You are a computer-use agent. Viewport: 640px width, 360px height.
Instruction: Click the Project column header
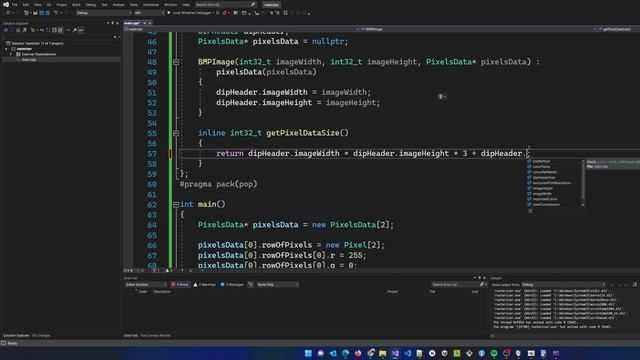point(393,292)
